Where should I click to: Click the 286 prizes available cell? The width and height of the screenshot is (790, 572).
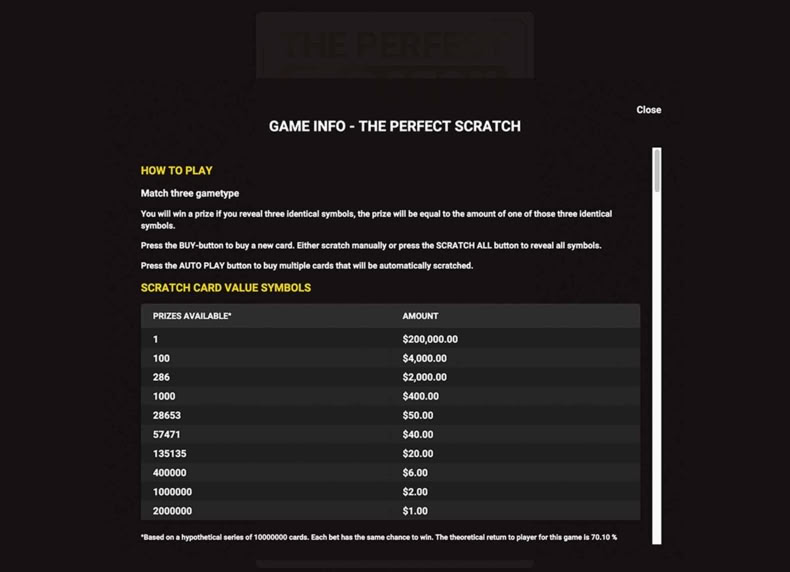point(161,377)
